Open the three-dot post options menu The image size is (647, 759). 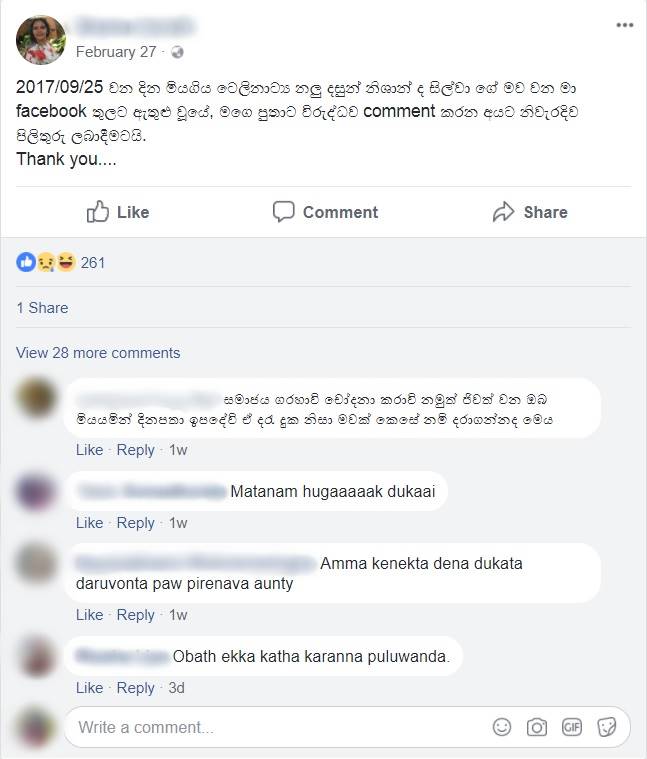coord(625,25)
